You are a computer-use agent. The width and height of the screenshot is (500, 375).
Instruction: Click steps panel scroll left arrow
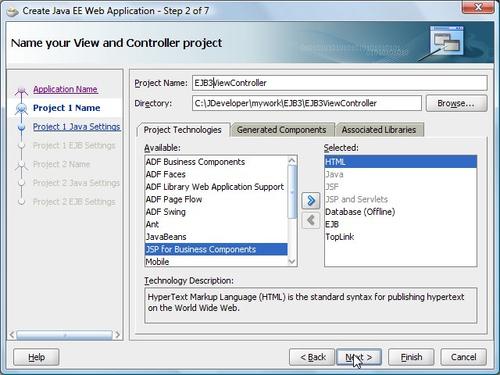tap(12, 335)
